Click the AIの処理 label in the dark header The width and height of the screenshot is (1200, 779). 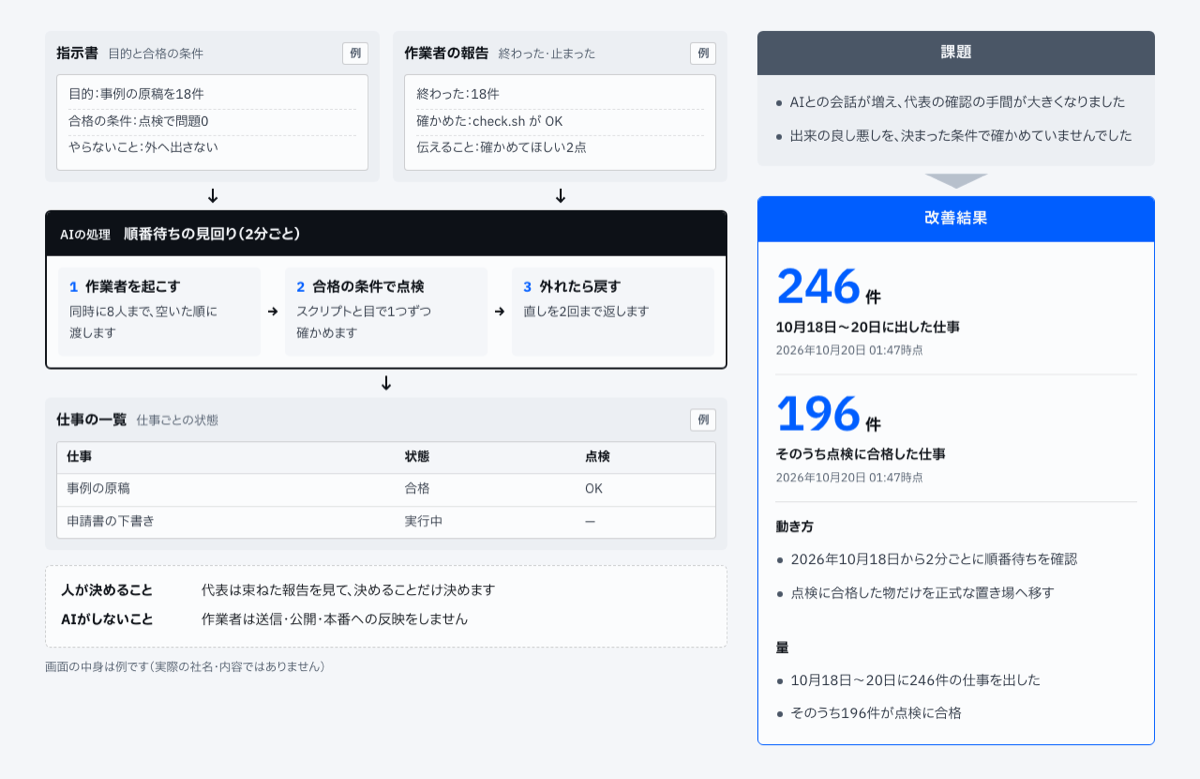[85, 234]
